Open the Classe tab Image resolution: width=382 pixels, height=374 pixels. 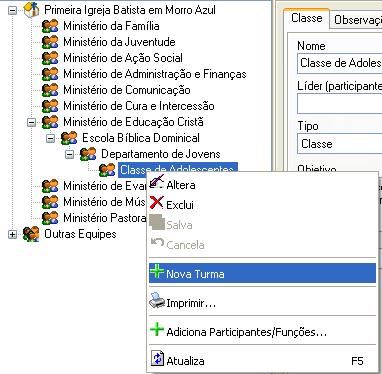pyautogui.click(x=306, y=18)
